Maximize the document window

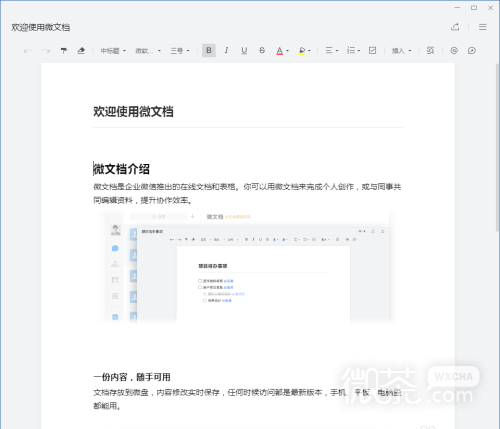click(474, 8)
